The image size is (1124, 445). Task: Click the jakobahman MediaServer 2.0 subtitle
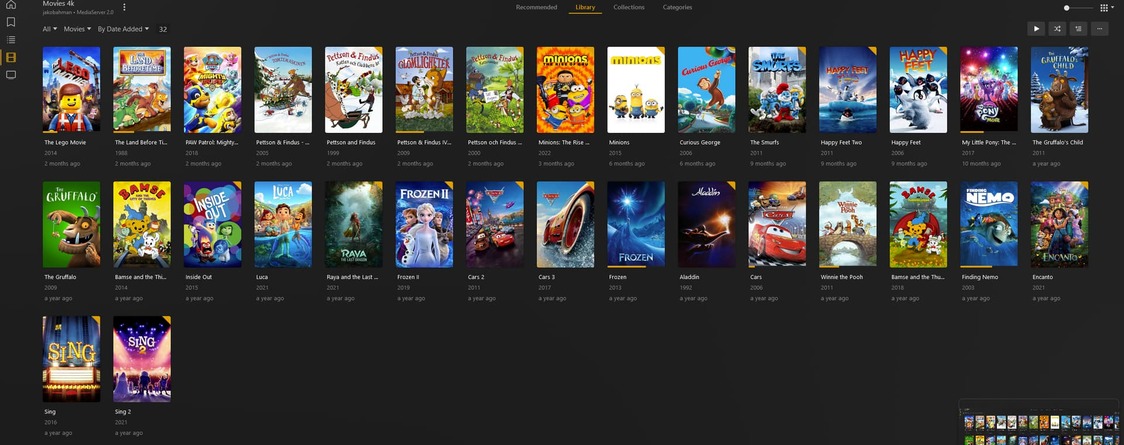click(78, 12)
